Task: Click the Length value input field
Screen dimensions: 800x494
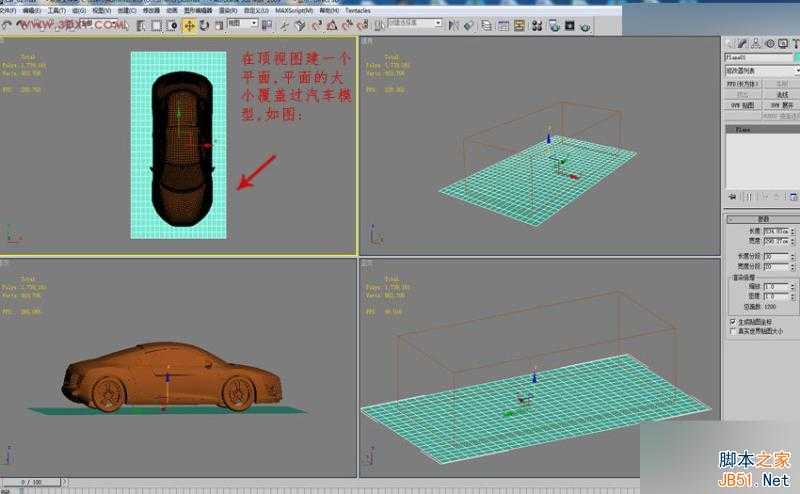Action: point(776,231)
